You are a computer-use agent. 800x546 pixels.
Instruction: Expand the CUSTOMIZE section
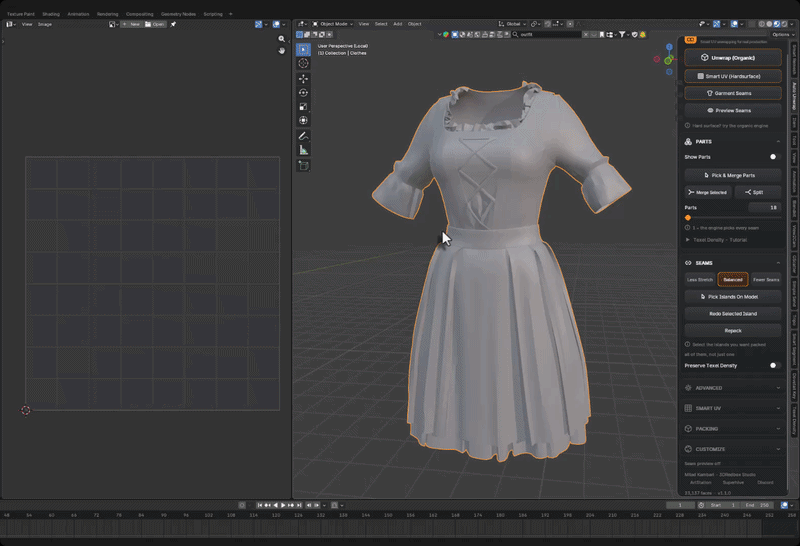[733, 449]
